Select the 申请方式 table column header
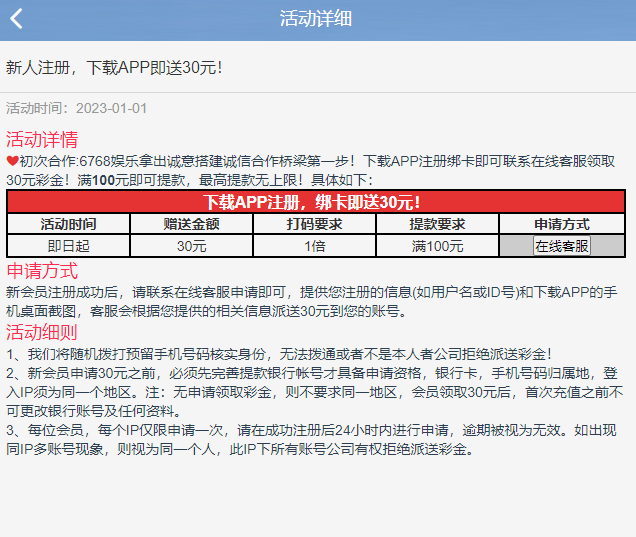The width and height of the screenshot is (636, 537). 561,224
